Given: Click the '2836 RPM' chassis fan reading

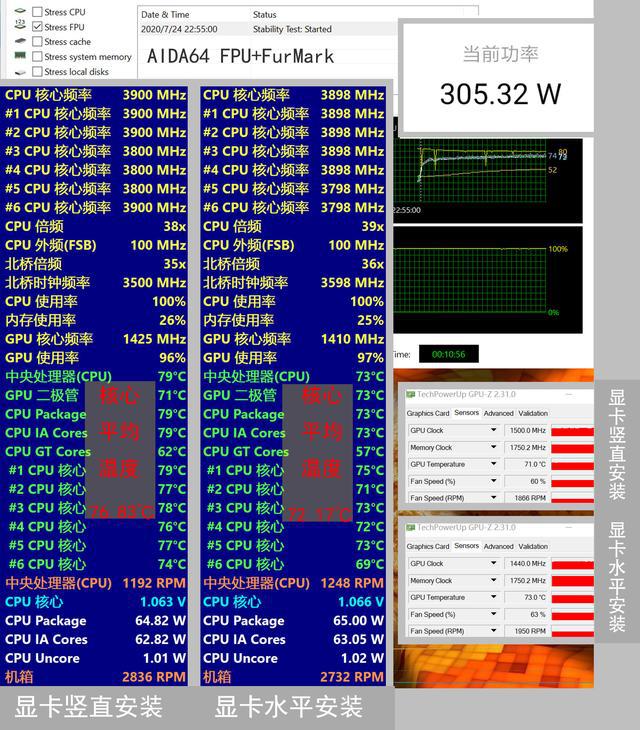Looking at the screenshot, I should 154,677.
